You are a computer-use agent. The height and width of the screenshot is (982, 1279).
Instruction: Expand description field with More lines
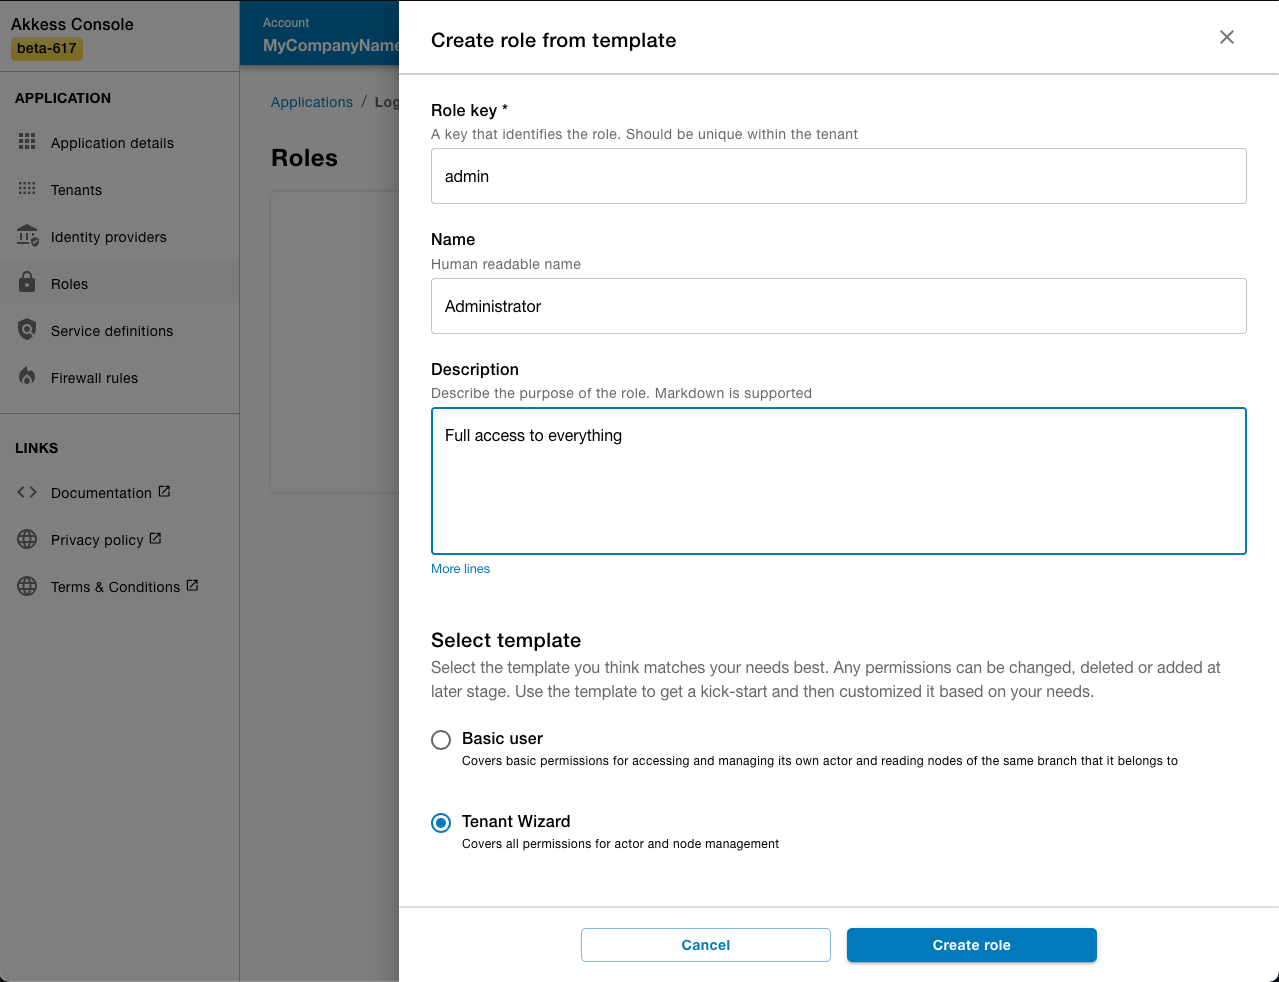point(460,569)
